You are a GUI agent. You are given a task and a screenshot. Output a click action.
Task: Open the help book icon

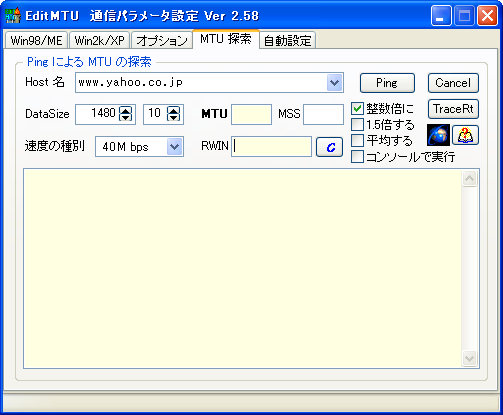(x=465, y=135)
